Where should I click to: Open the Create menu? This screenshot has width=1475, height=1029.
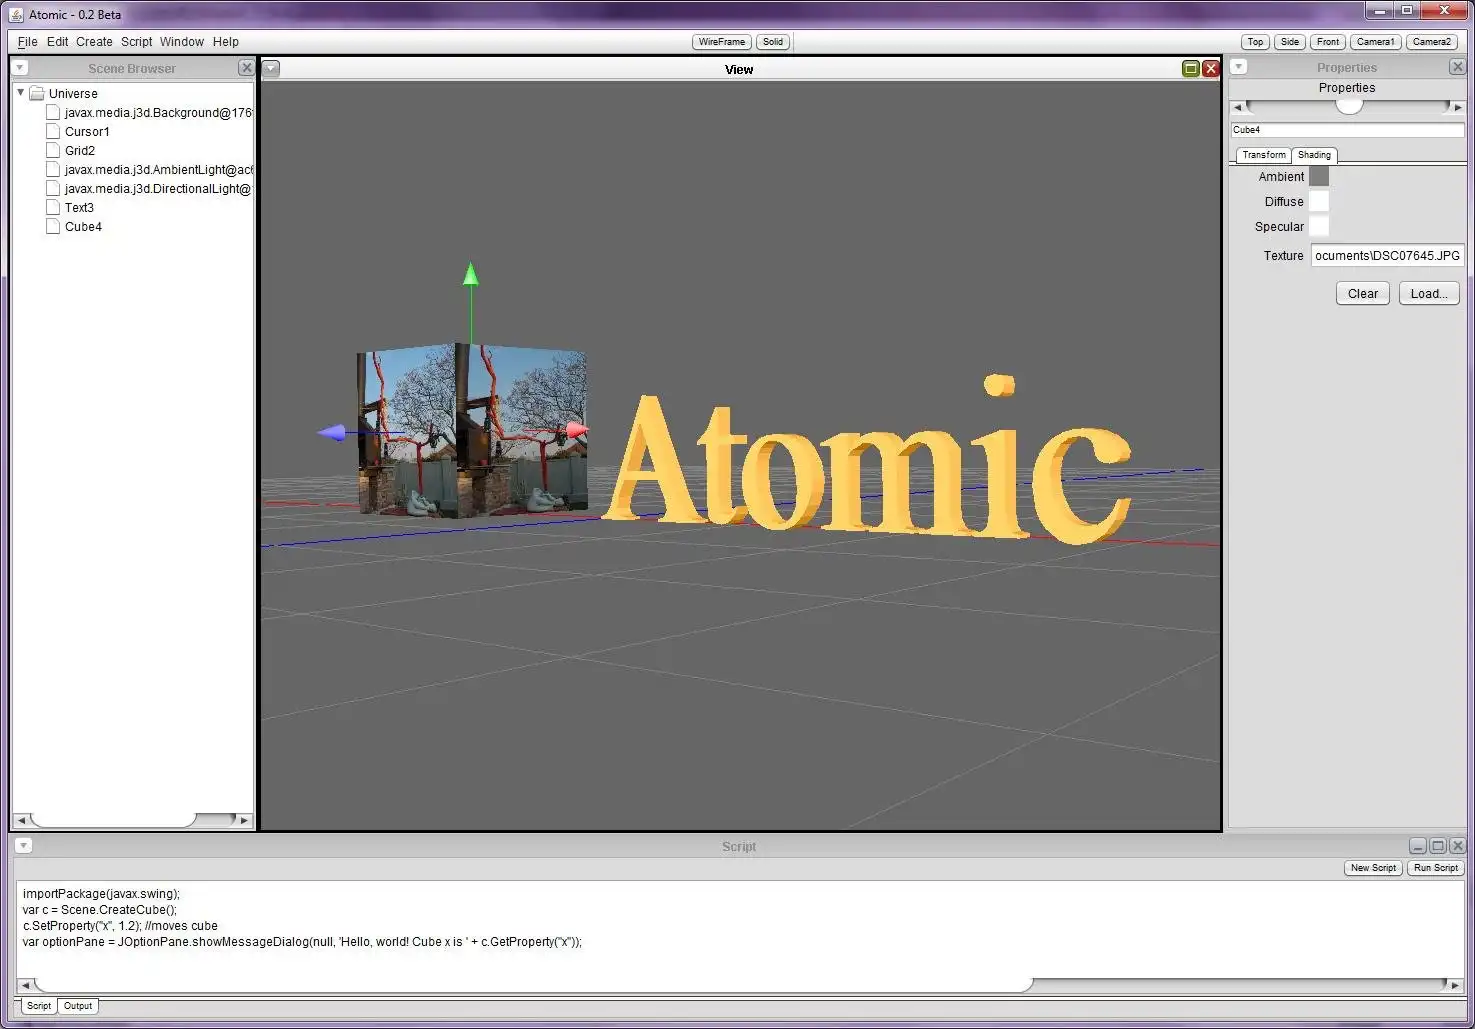(94, 42)
